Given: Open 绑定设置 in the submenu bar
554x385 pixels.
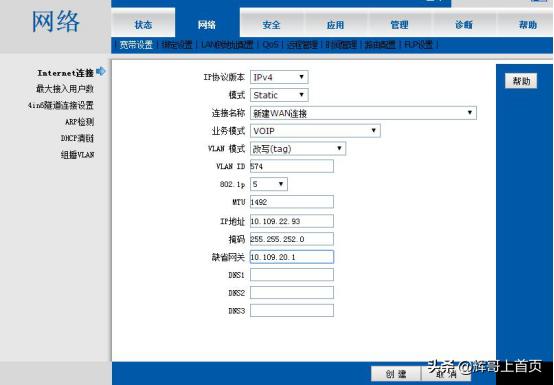Looking at the screenshot, I should [177, 45].
